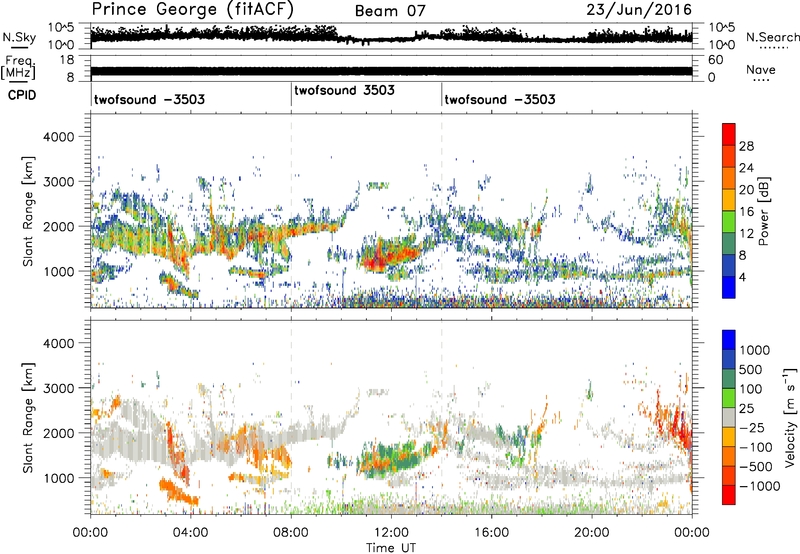The width and height of the screenshot is (800, 554).
Task: Select the "Time UT" axis title
Action: click(391, 547)
